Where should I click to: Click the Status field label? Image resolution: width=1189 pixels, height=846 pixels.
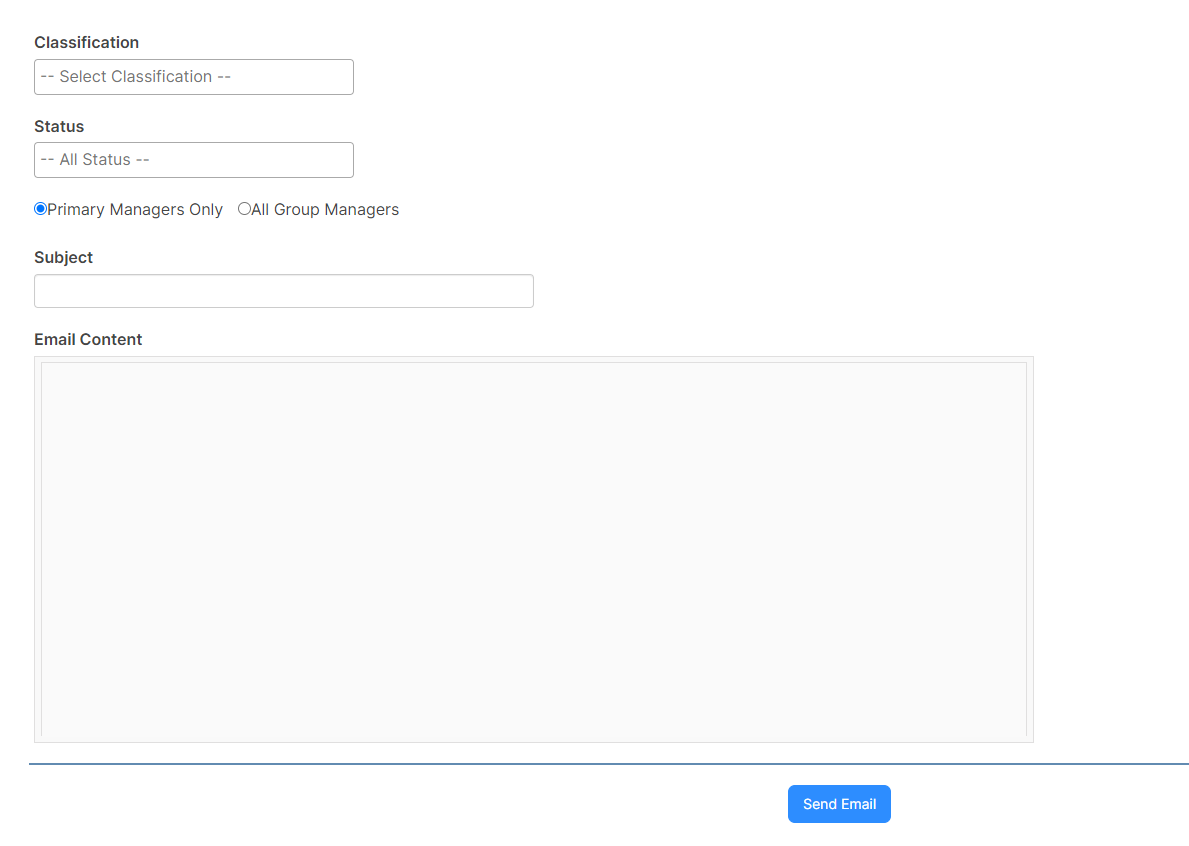click(x=59, y=127)
